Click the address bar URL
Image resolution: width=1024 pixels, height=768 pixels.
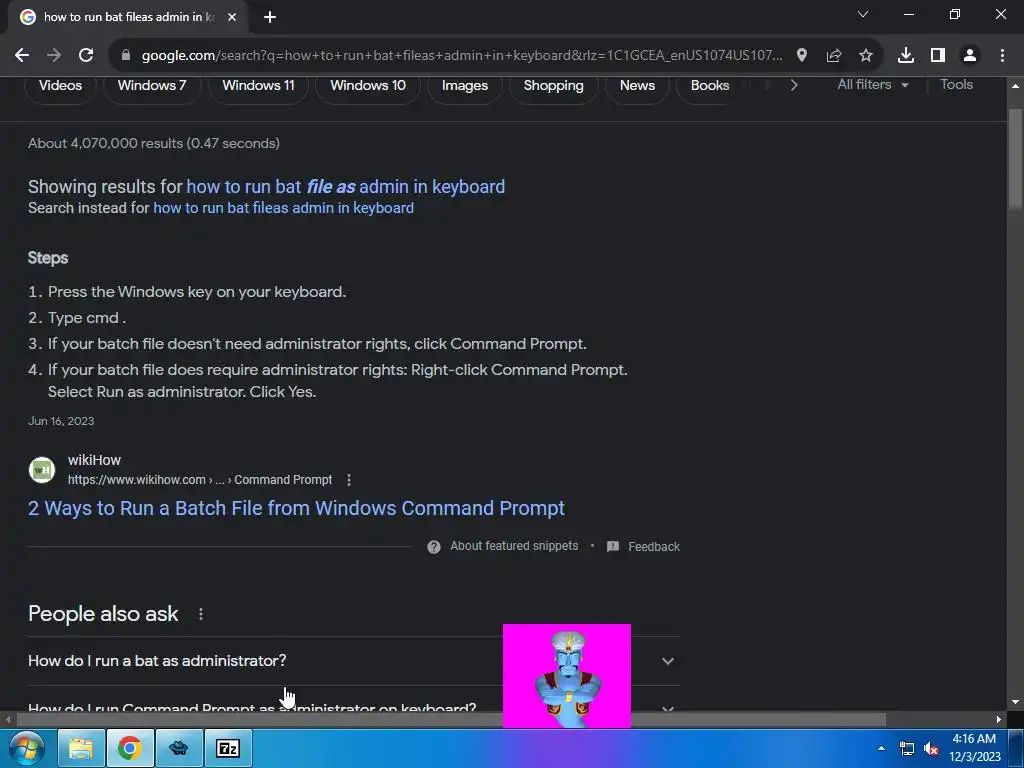click(x=462, y=56)
